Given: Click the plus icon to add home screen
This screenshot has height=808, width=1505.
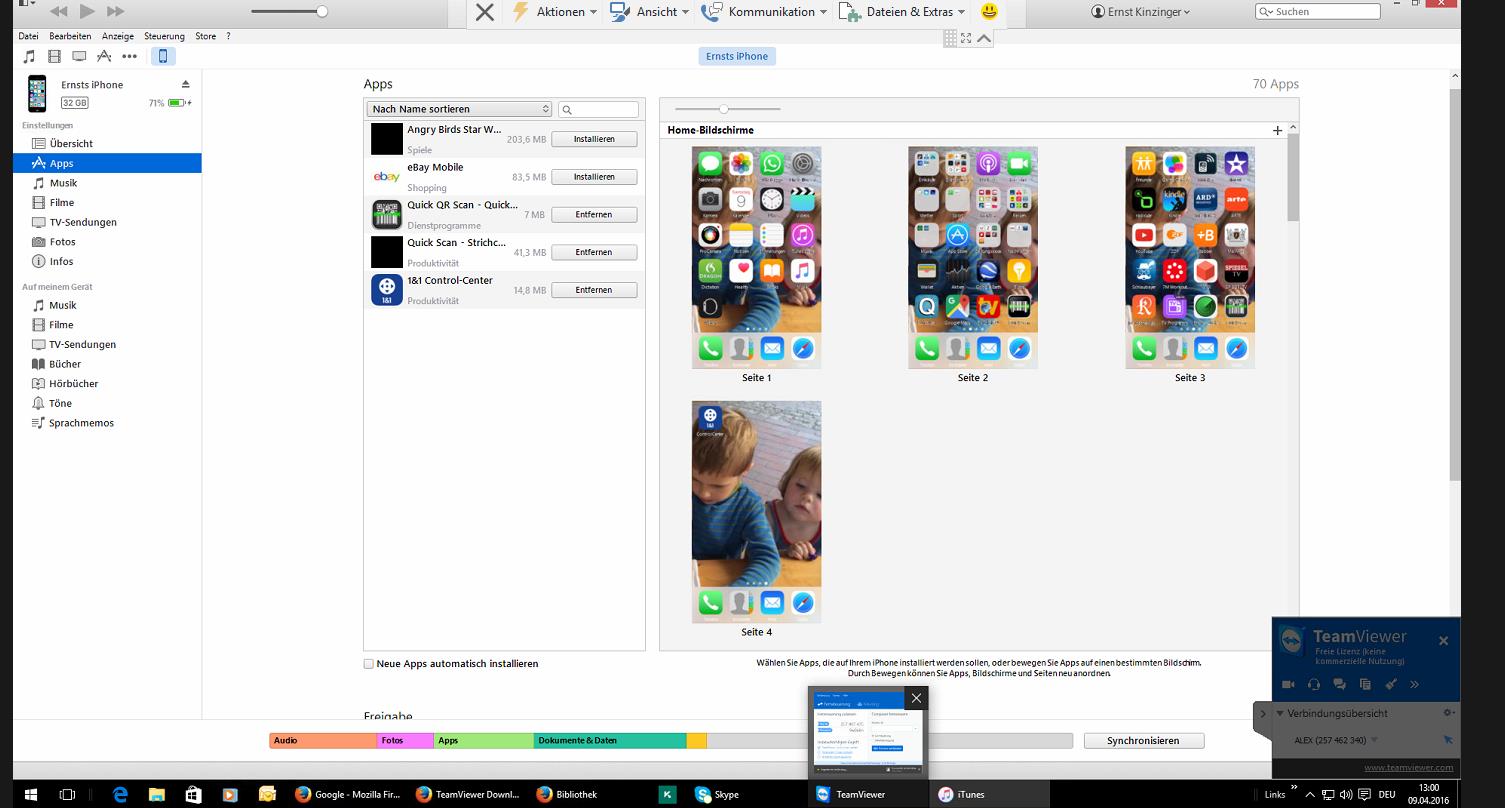Looking at the screenshot, I should click(x=1277, y=130).
